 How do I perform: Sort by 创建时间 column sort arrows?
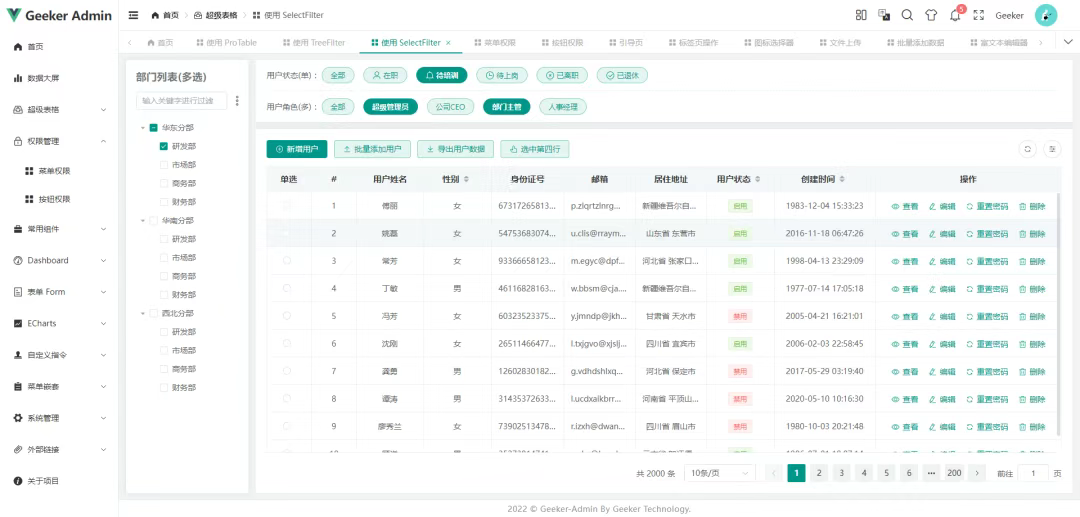tap(842, 179)
